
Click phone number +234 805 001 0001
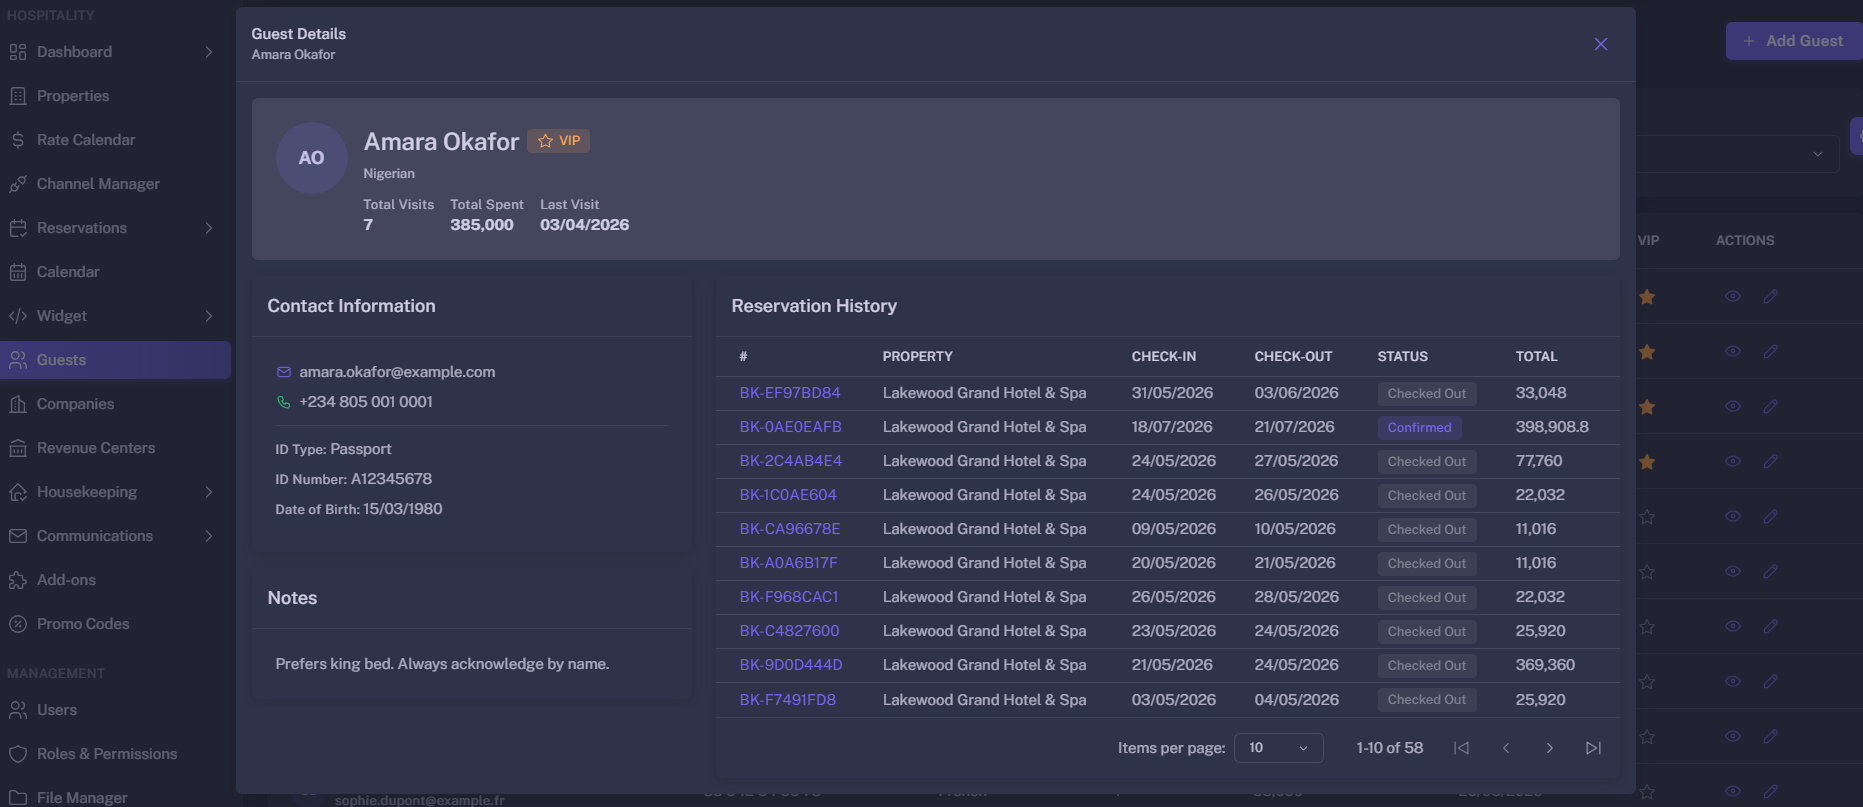pyautogui.click(x=366, y=402)
